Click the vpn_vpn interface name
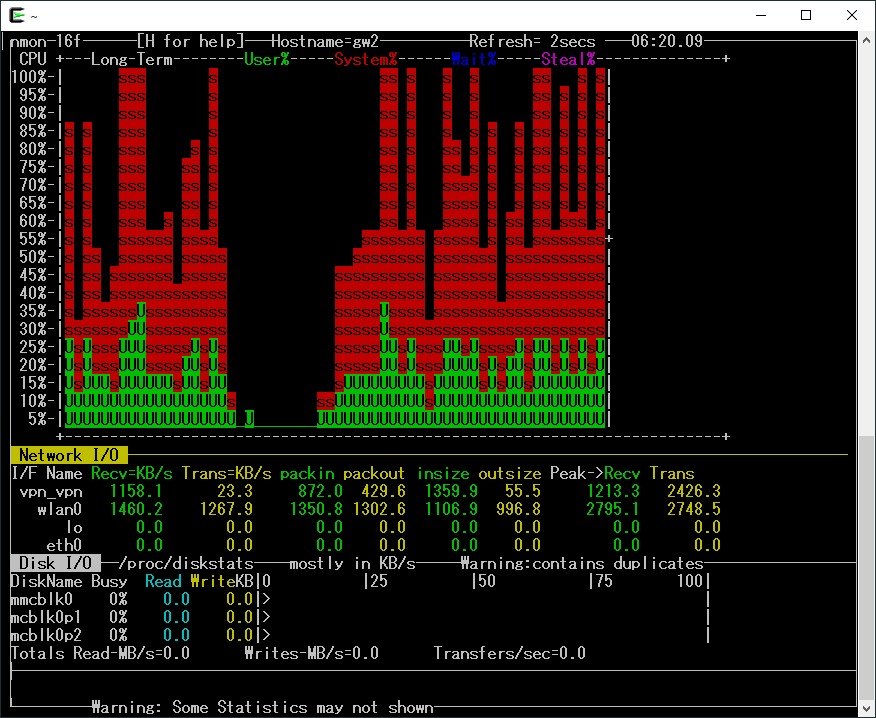This screenshot has height=718, width=876. click(51, 492)
